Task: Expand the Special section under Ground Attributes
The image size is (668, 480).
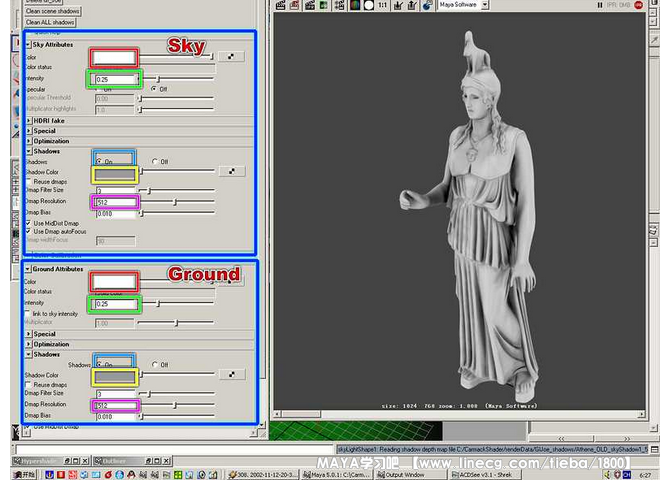Action: tap(29, 334)
